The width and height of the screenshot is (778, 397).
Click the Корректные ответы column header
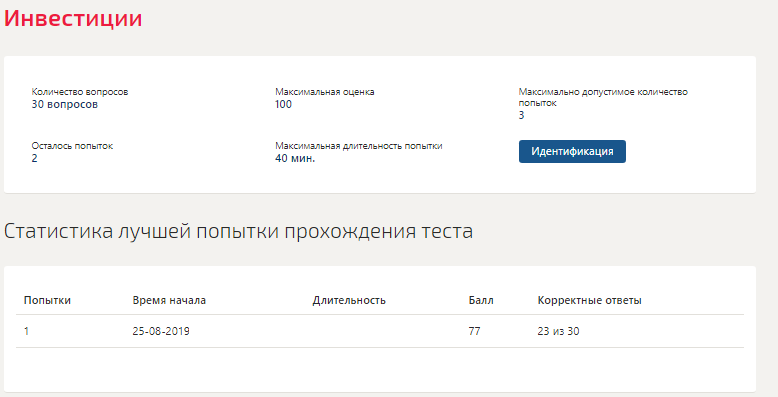(589, 300)
